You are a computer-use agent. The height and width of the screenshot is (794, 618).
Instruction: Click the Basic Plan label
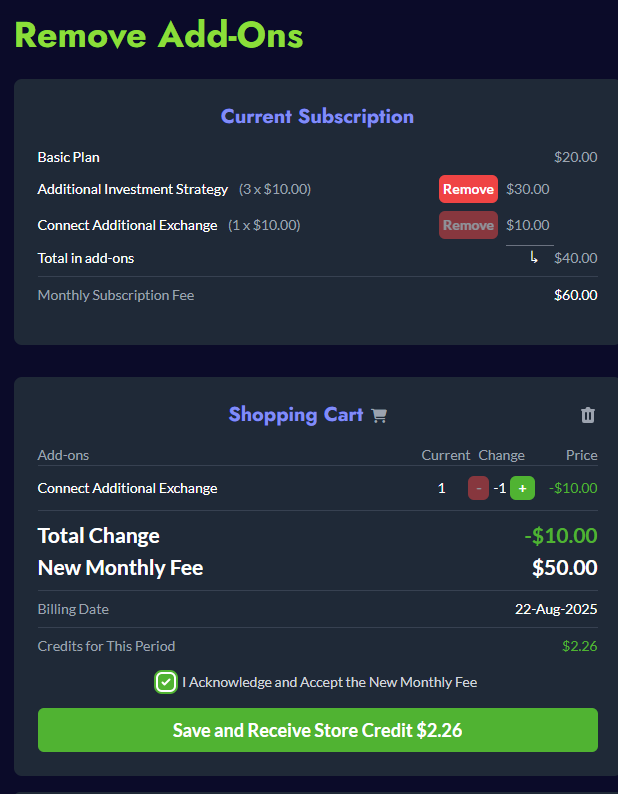[x=68, y=157]
